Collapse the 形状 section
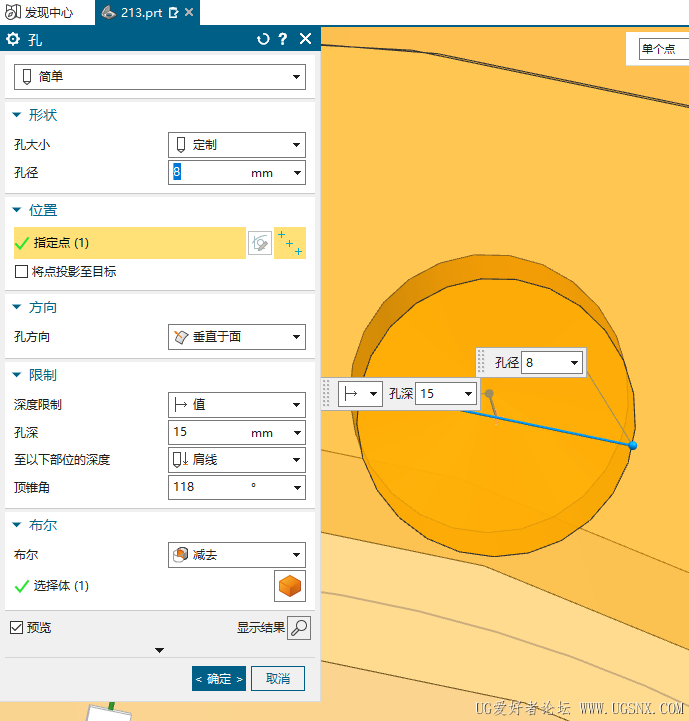This screenshot has height=721, width=689. 17,114
